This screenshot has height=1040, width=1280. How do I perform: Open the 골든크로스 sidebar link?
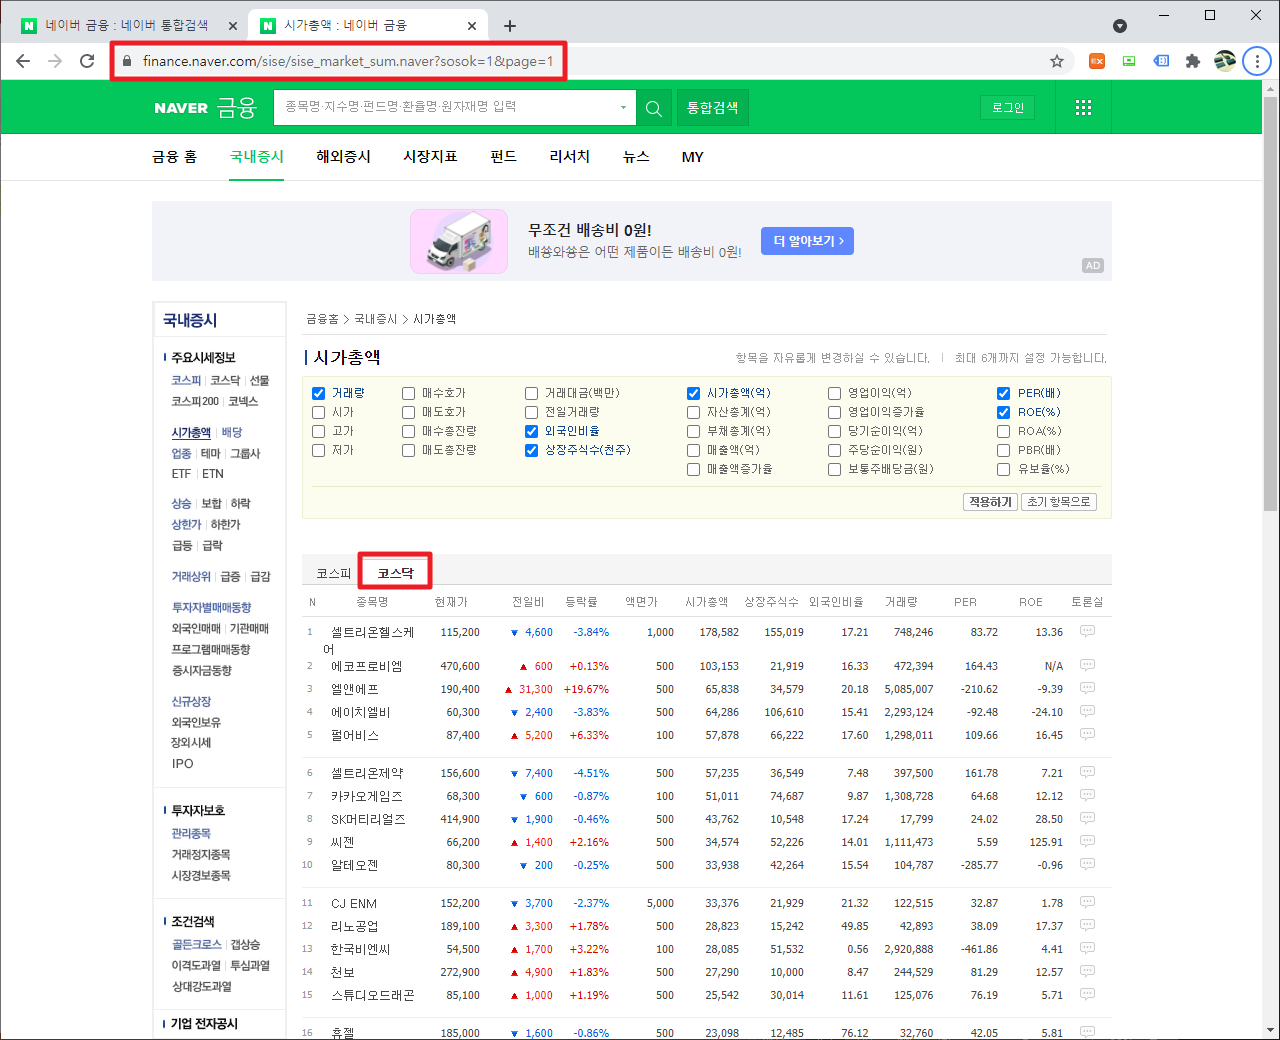coord(196,945)
